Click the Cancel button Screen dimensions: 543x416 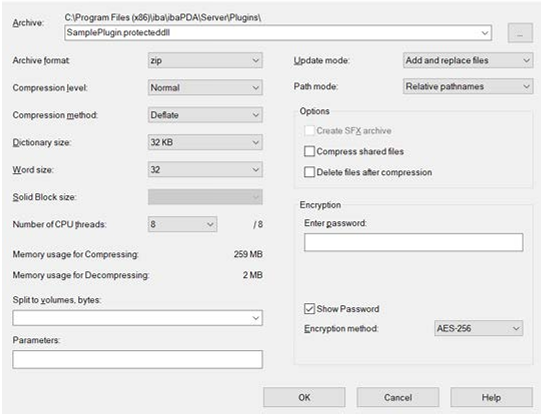coord(398,397)
